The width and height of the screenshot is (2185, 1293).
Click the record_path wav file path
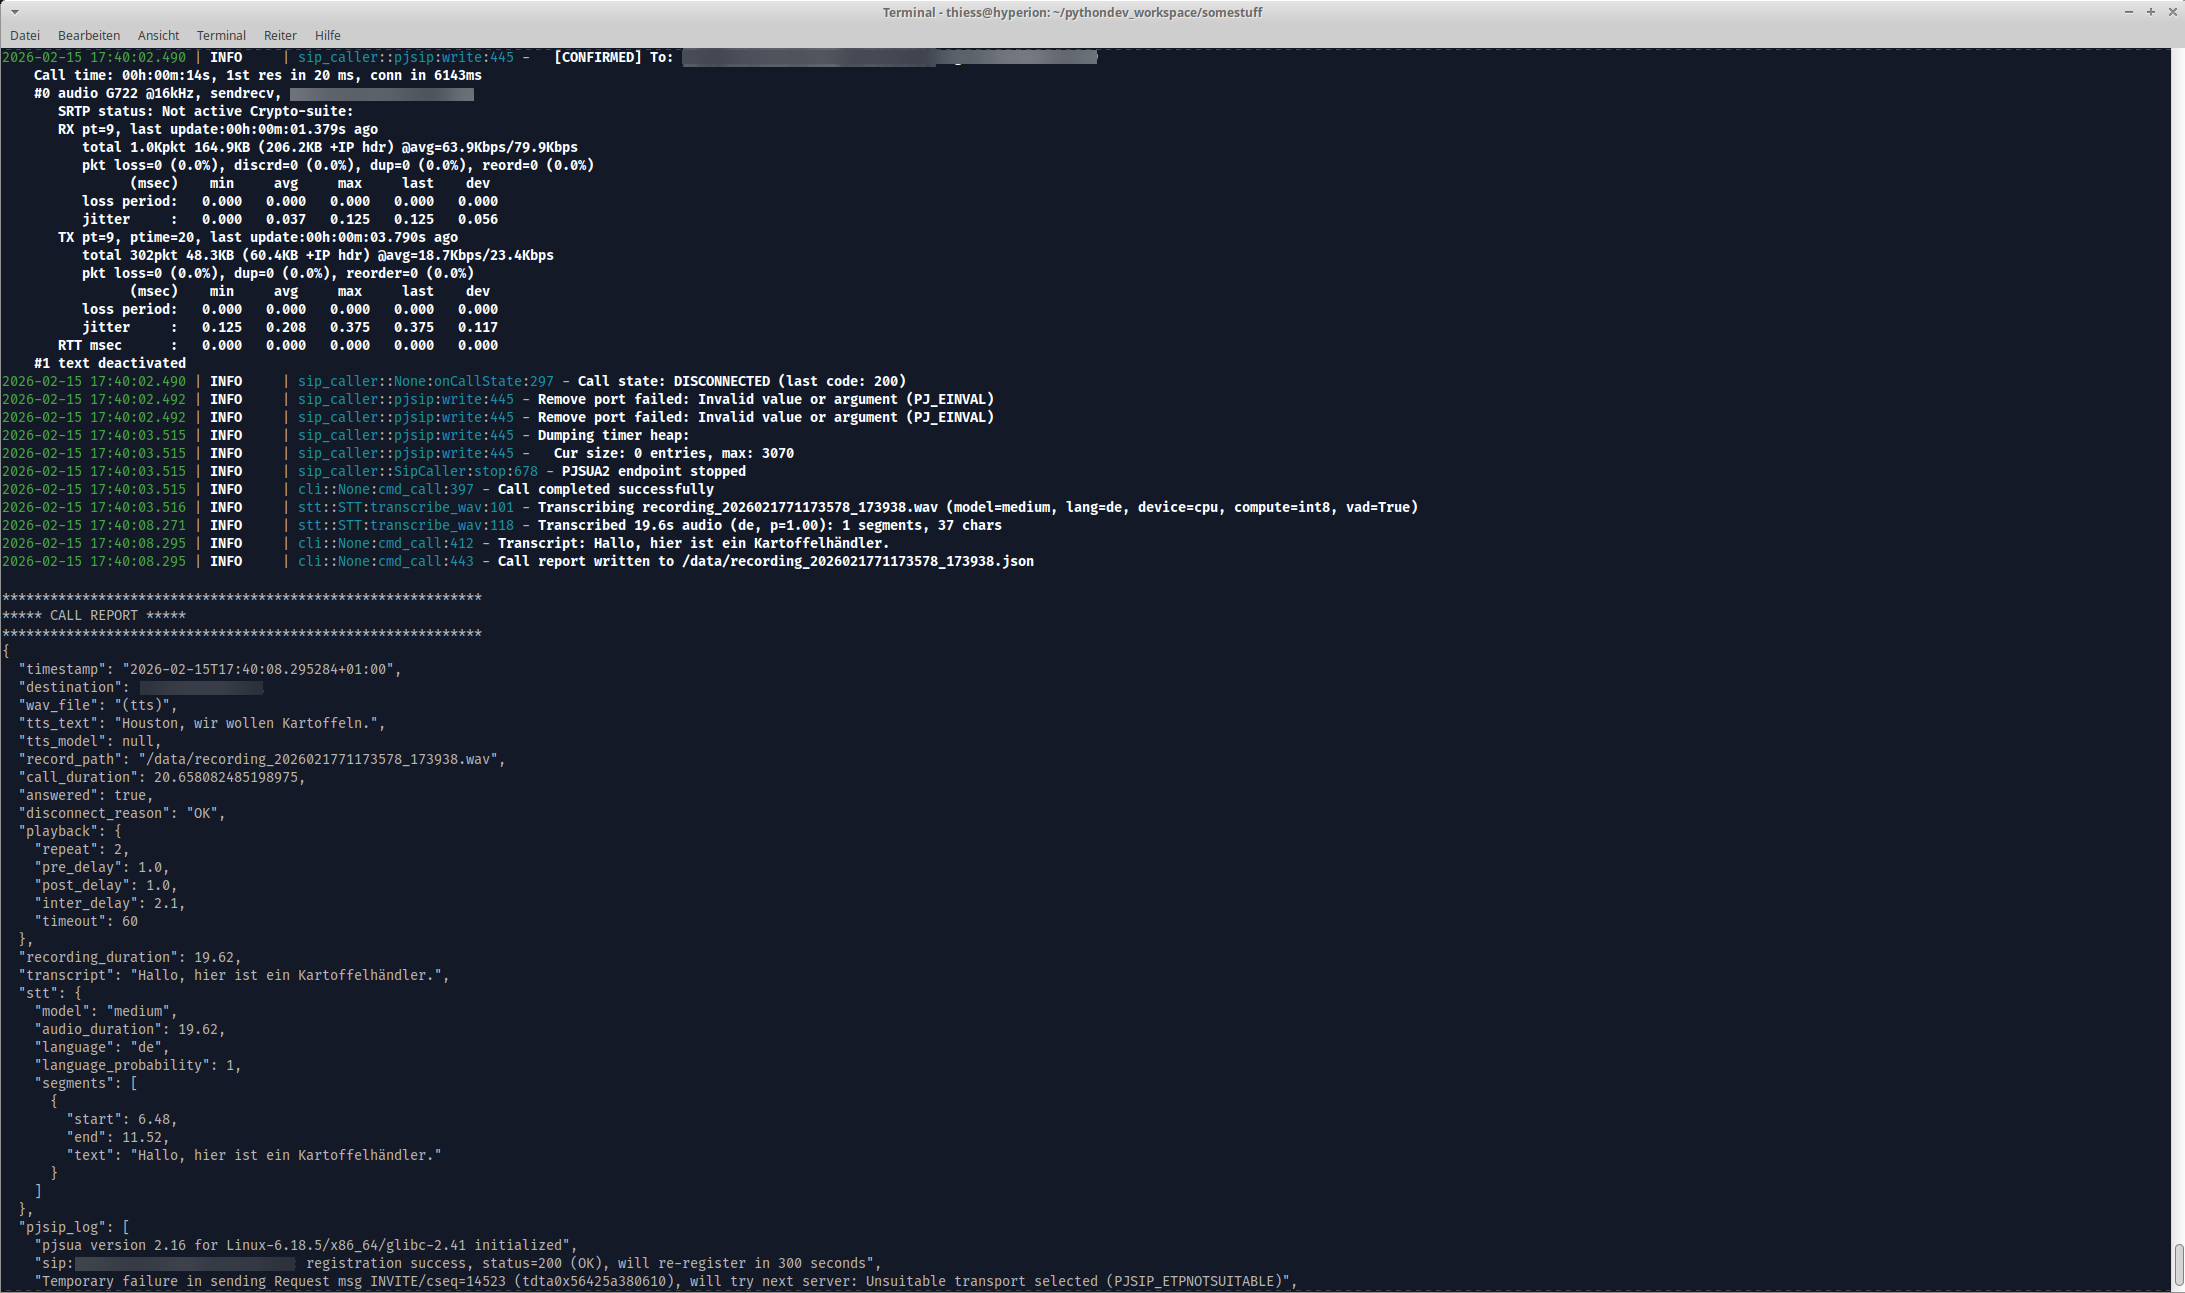tap(320, 759)
